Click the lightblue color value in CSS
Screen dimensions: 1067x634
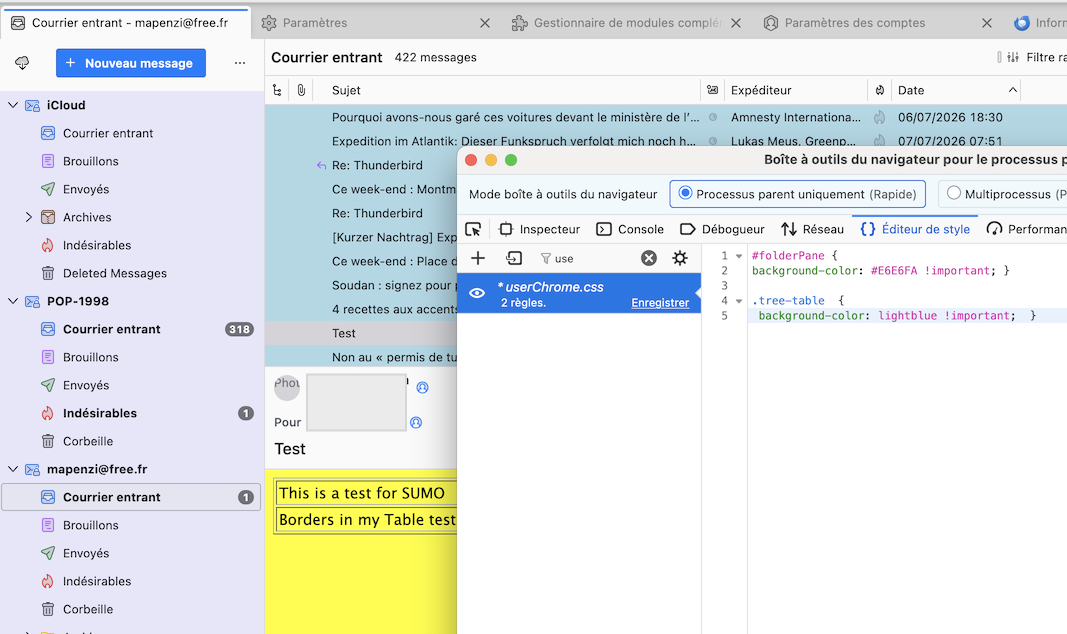click(x=907, y=316)
